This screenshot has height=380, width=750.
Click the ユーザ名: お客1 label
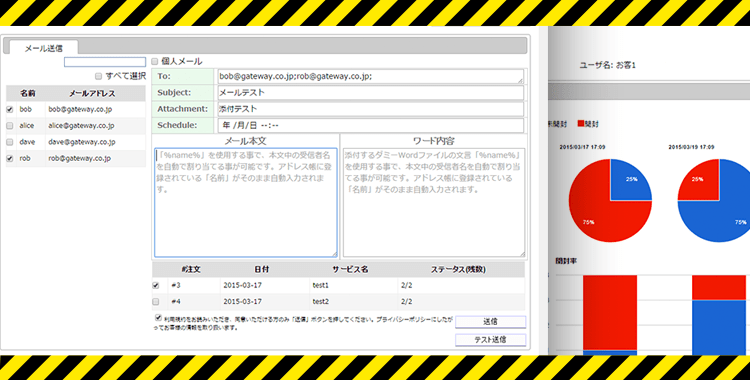tap(607, 65)
